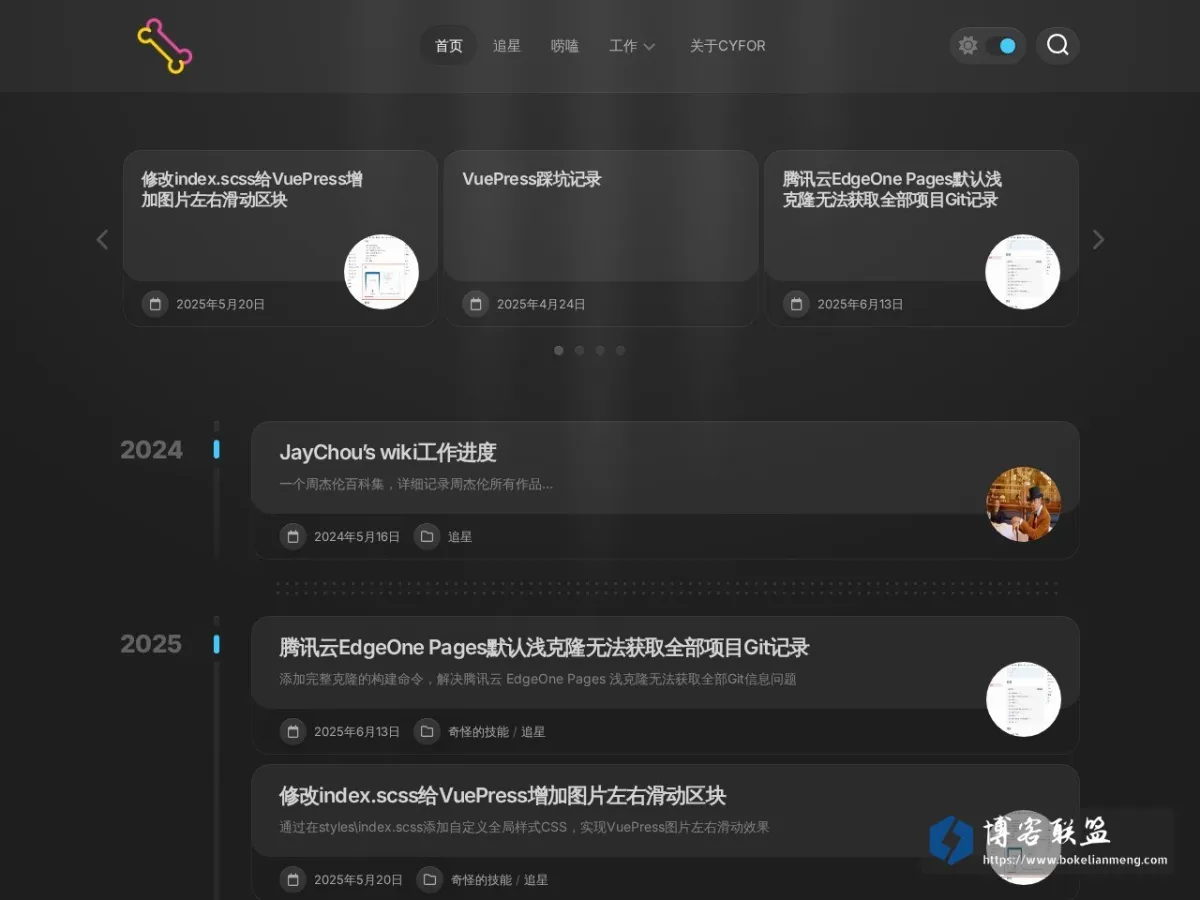The height and width of the screenshot is (900, 1200).
Task: Click date text 2025年4月24日
Action: (541, 304)
